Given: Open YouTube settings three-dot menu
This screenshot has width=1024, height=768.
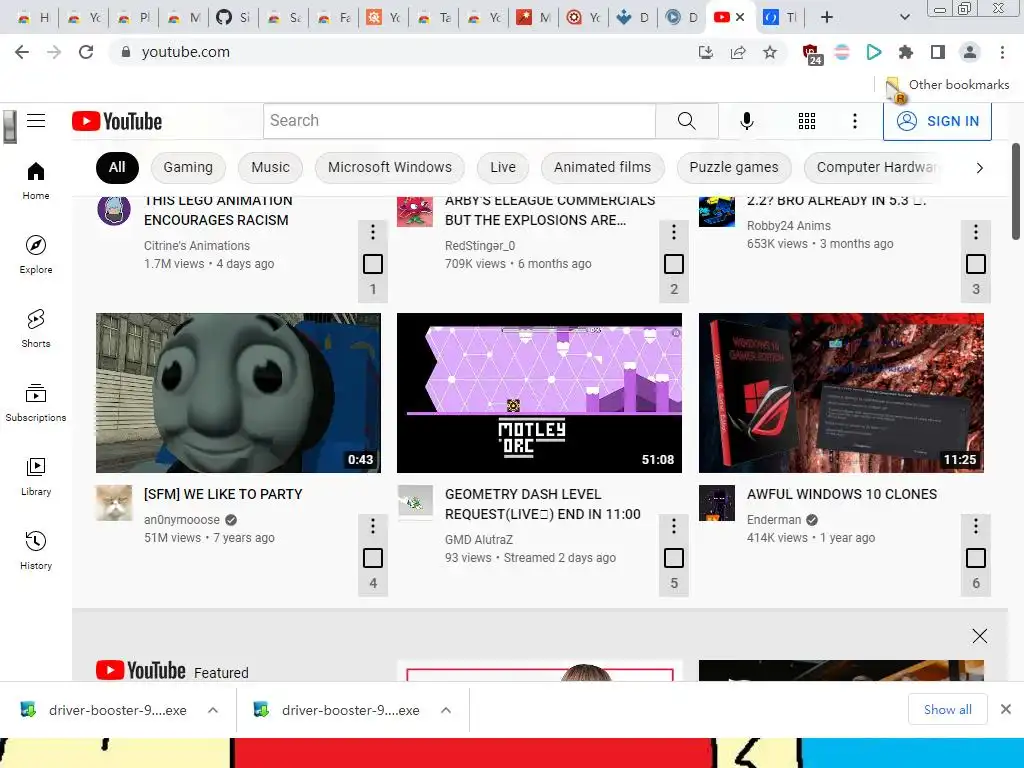Looking at the screenshot, I should (x=855, y=121).
